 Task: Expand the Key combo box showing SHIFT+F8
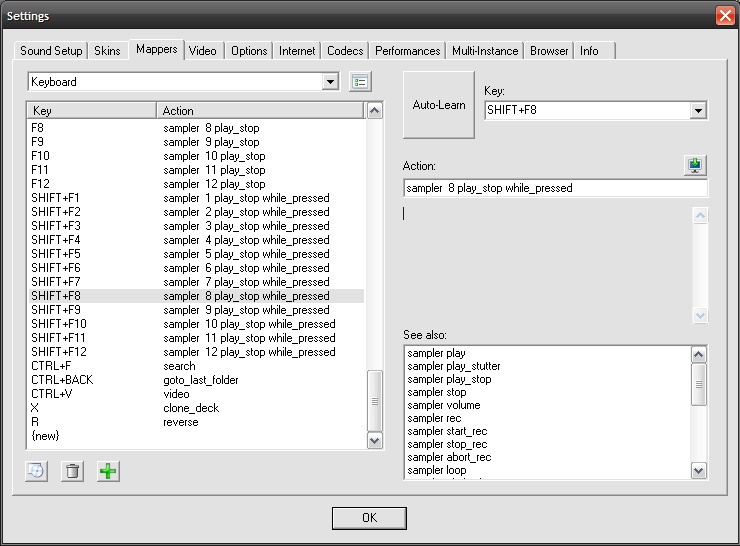point(698,111)
